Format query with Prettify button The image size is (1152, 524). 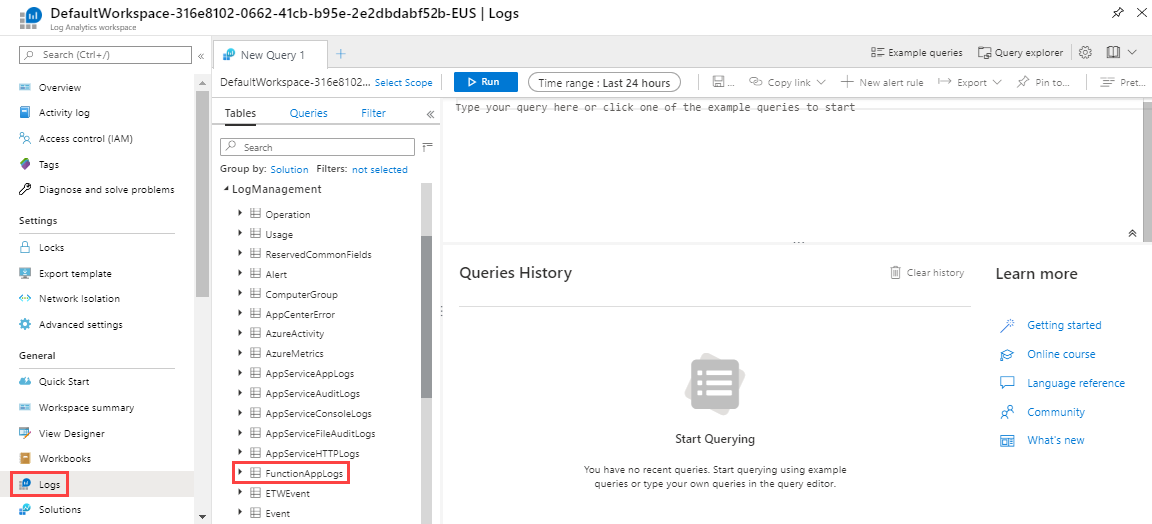click(x=1123, y=82)
